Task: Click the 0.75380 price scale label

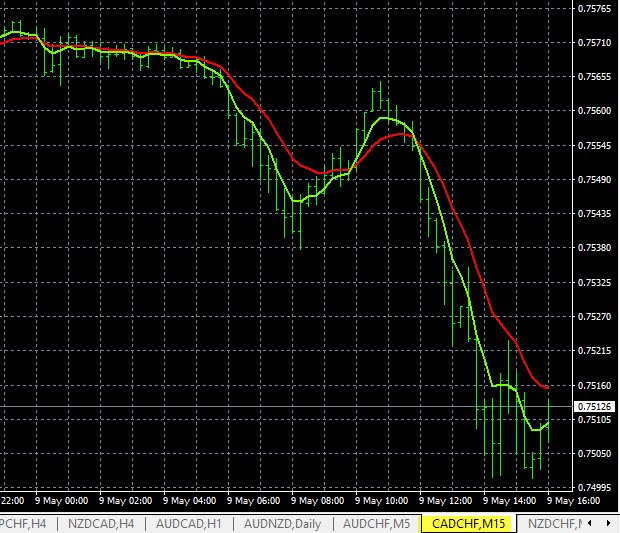Action: 594,248
